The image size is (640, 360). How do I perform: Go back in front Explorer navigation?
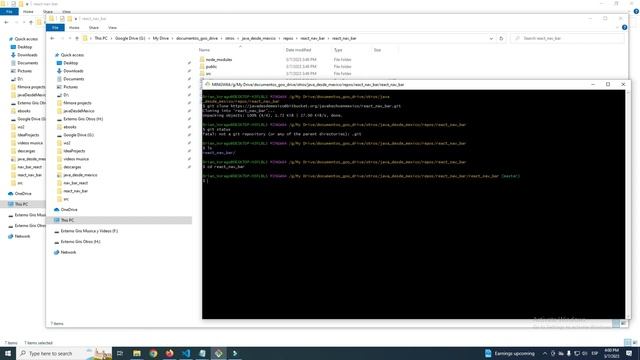(x=52, y=38)
